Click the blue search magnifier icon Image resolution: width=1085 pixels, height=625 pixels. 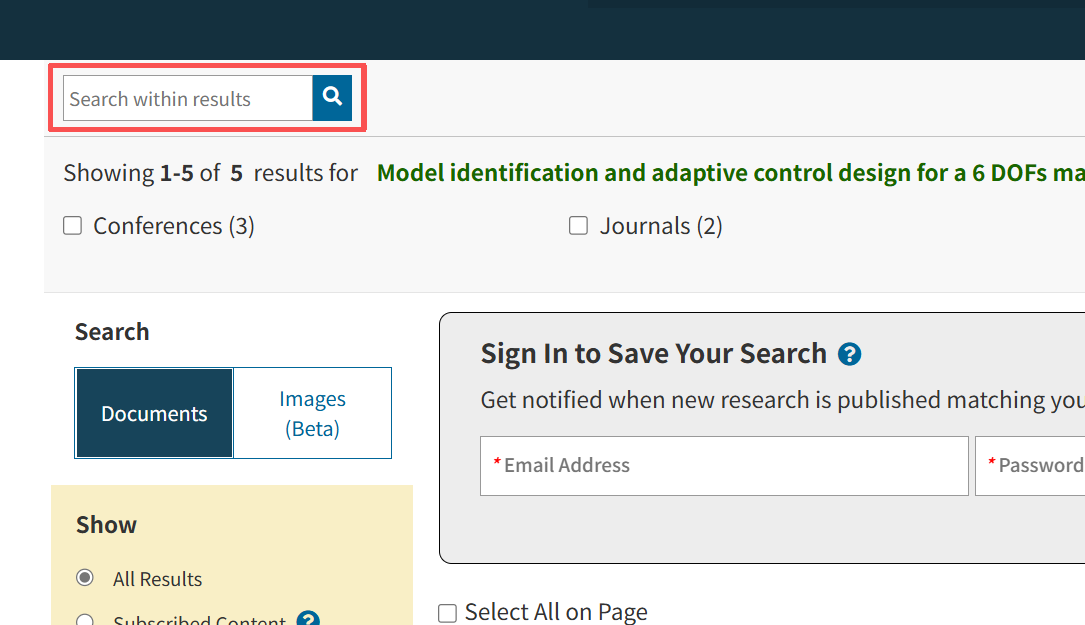pos(331,97)
